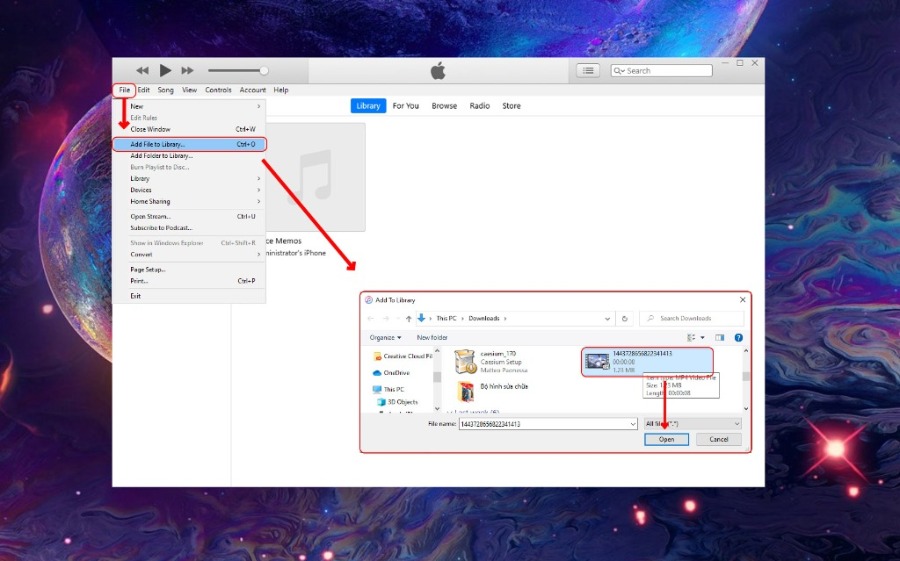Open the Song menu

[165, 90]
